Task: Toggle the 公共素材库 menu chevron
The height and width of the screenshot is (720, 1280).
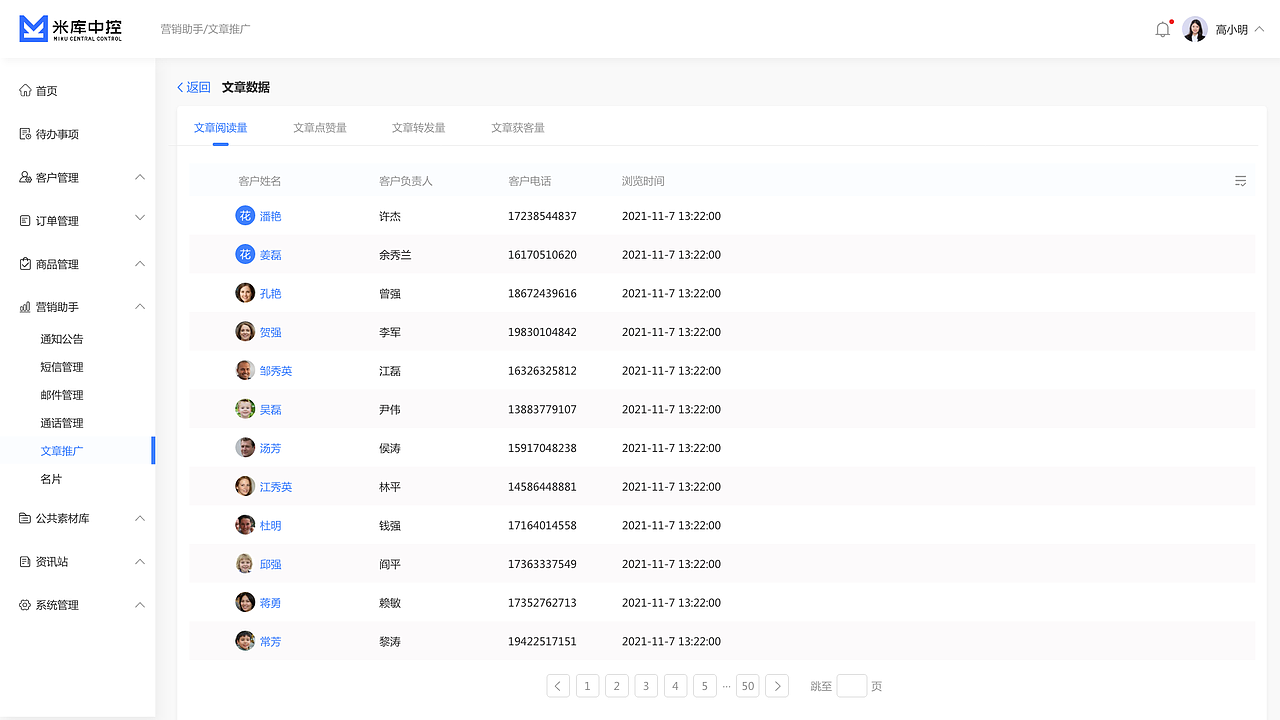Action: (140, 518)
